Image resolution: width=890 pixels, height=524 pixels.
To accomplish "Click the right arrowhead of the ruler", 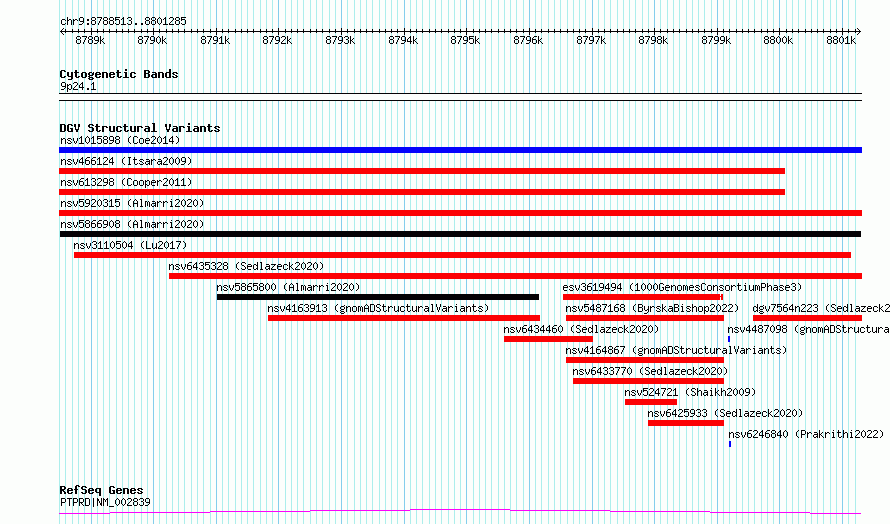I will (x=859, y=32).
